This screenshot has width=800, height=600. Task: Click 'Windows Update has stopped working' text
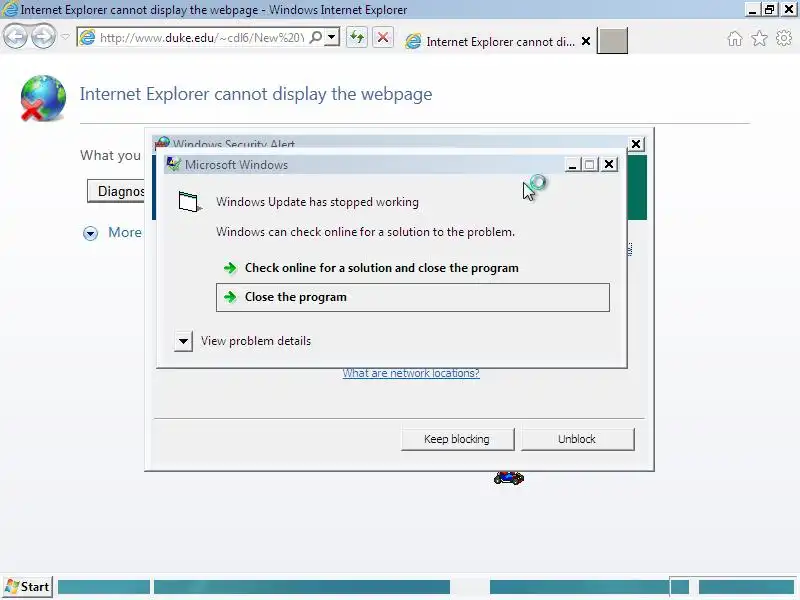click(x=317, y=202)
